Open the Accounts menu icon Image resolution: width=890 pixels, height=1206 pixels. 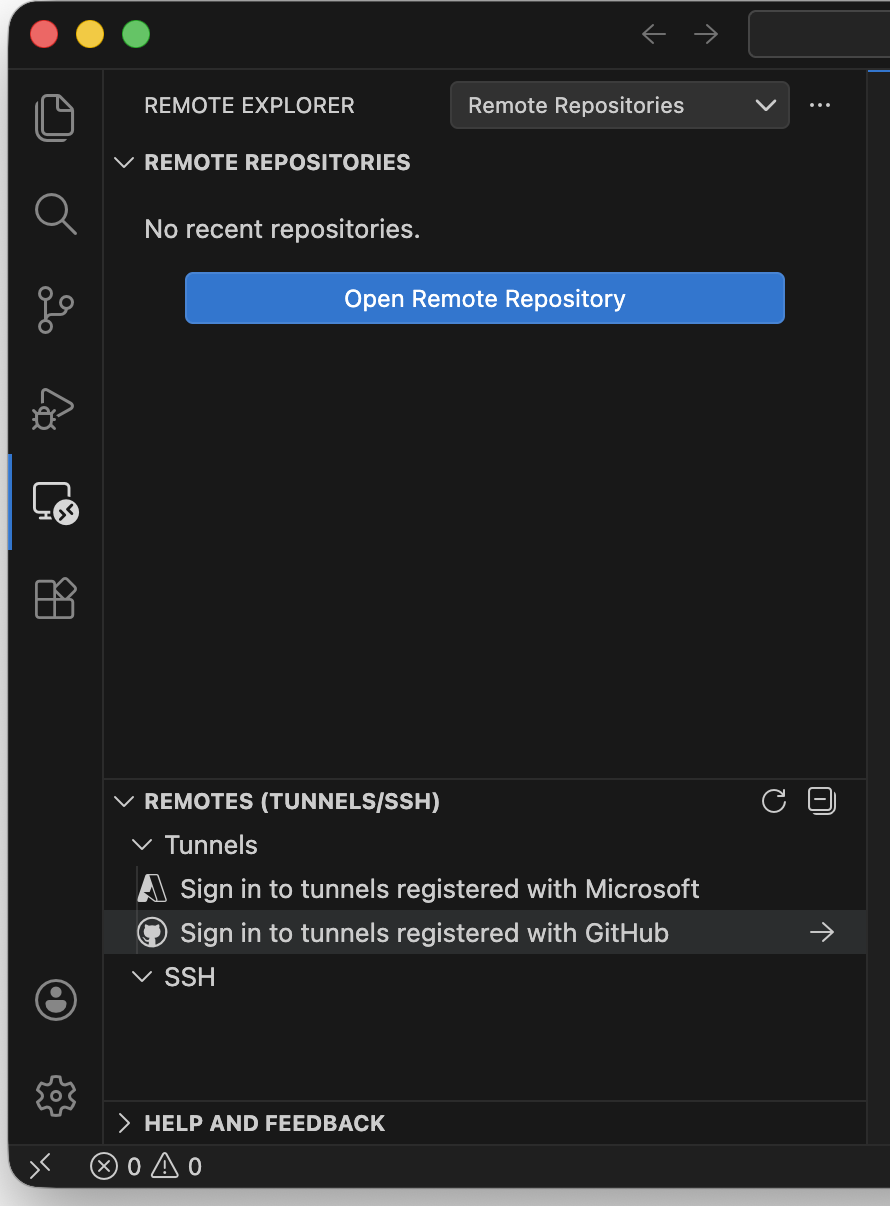pos(55,999)
